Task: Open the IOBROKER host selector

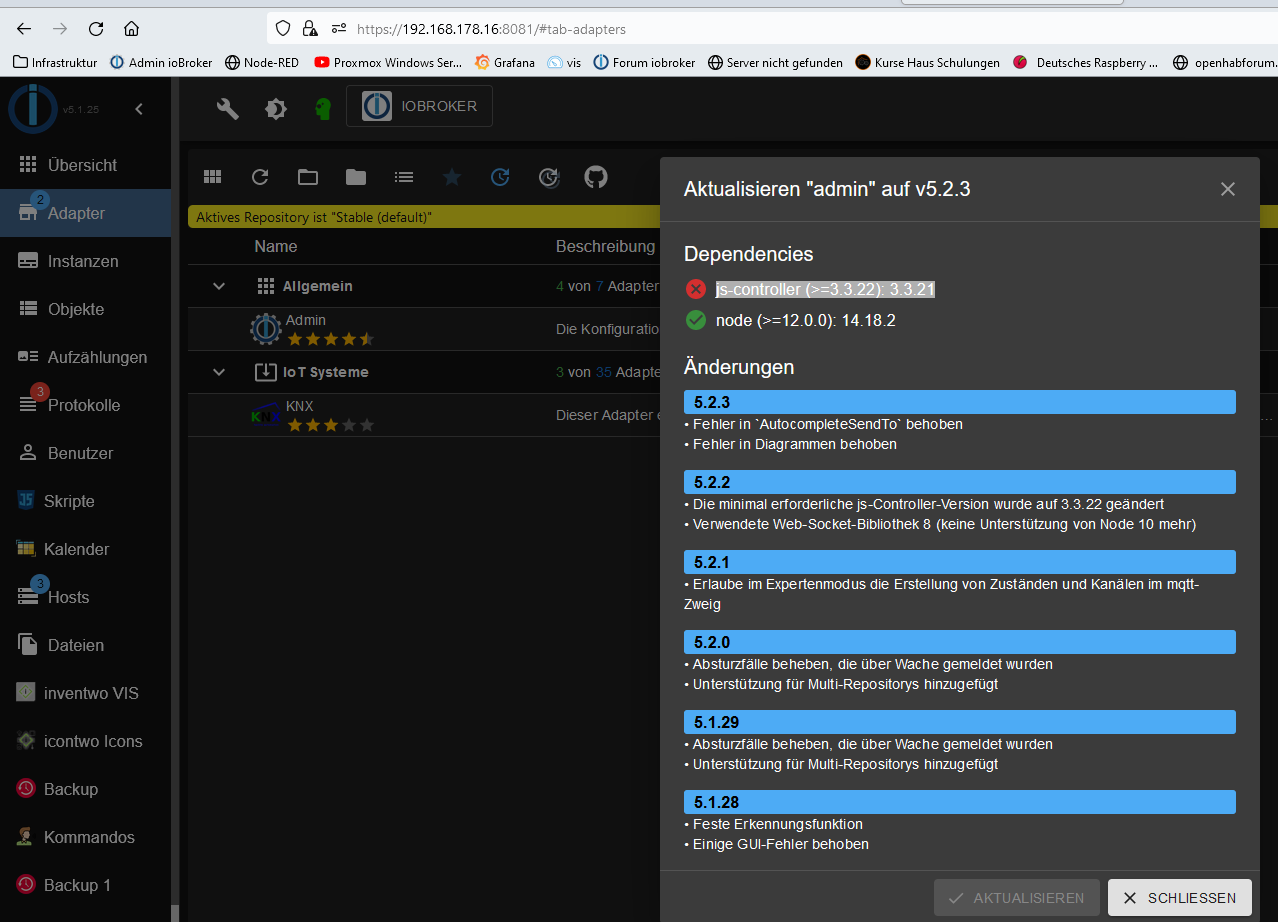Action: coord(419,106)
